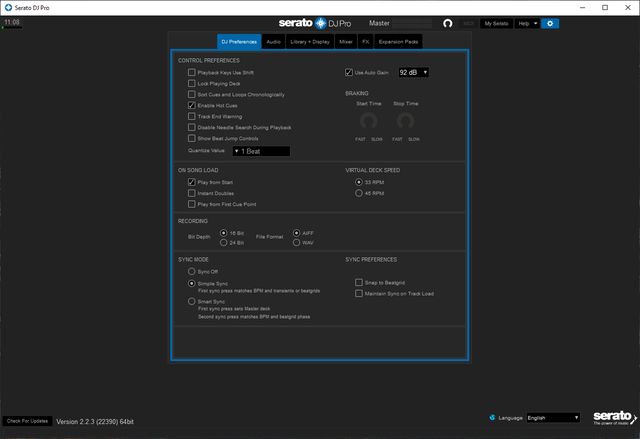The width and height of the screenshot is (640, 439).
Task: Open the Language selection dropdown
Action: pos(552,417)
